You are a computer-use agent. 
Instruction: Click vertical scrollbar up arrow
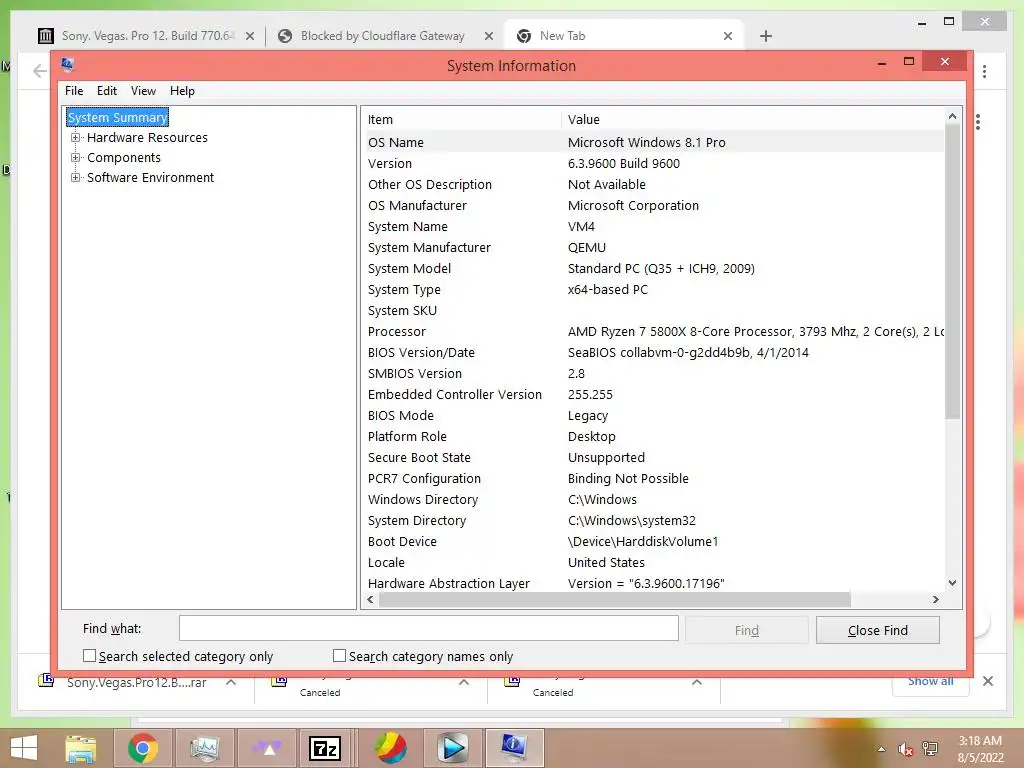coord(952,116)
